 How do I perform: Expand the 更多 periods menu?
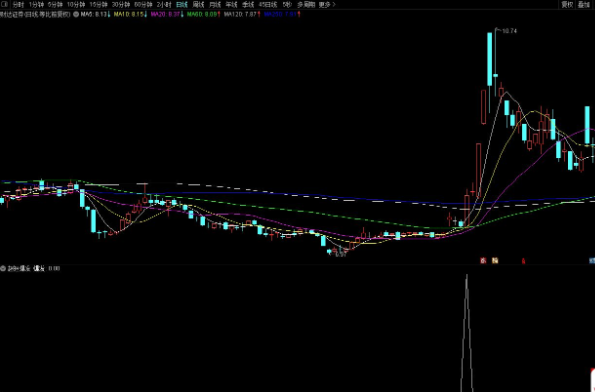pyautogui.click(x=327, y=5)
